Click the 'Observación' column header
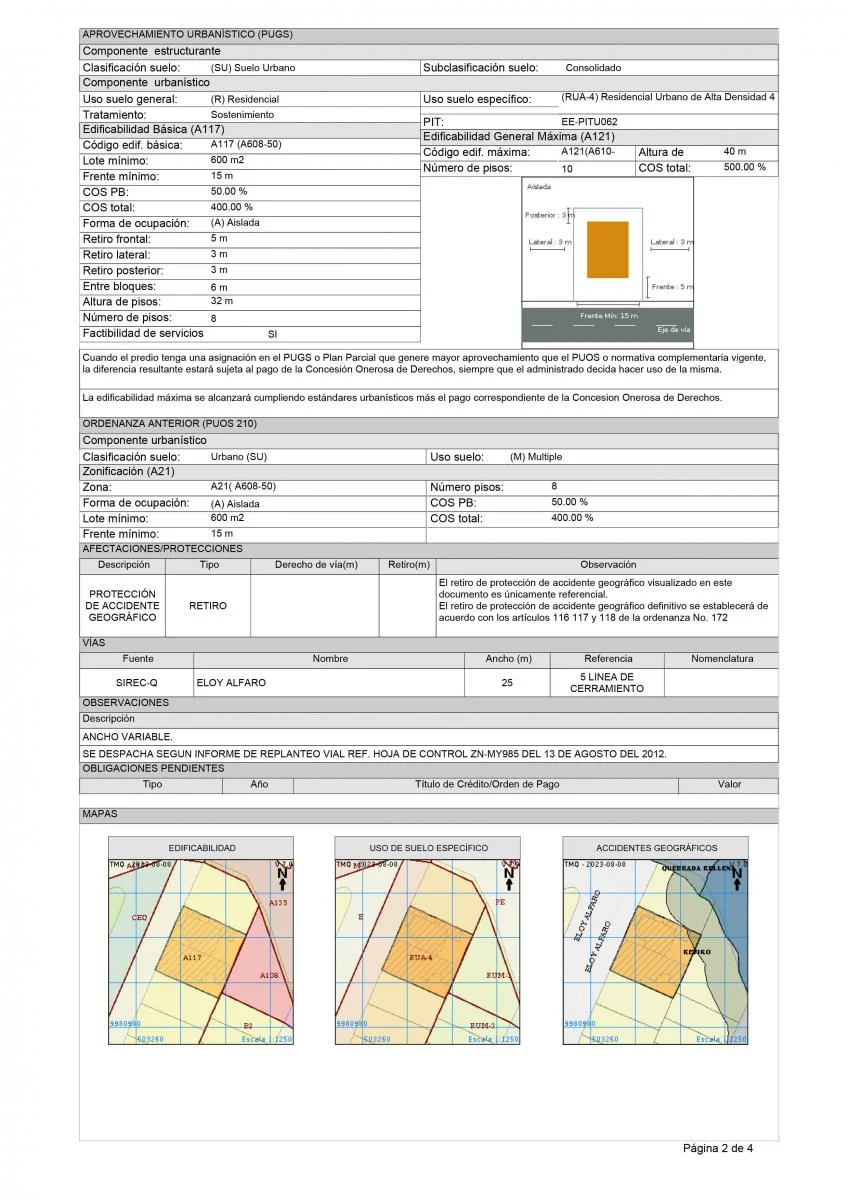The image size is (848, 1200). [x=608, y=565]
